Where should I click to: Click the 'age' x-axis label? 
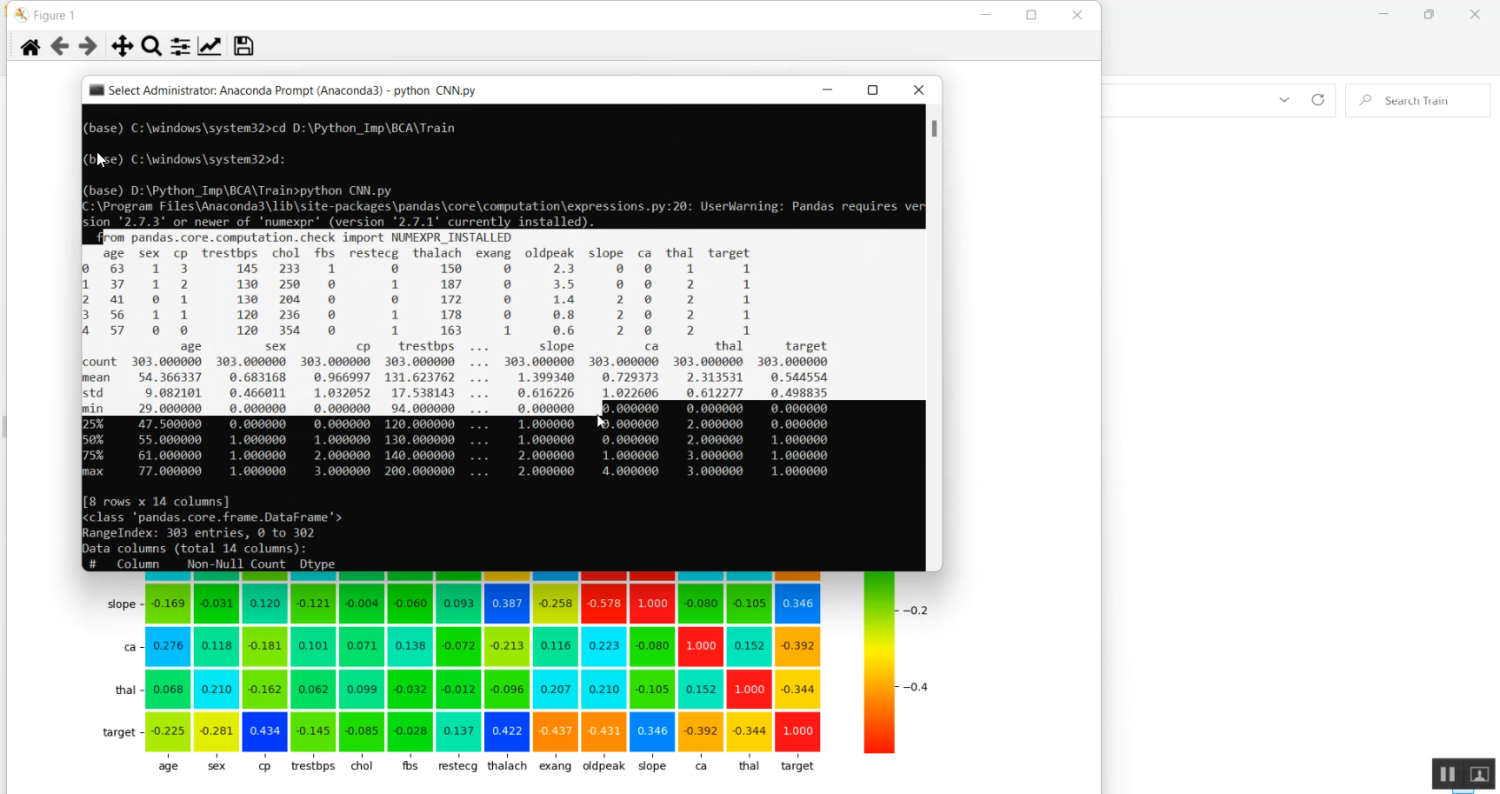coord(168,766)
